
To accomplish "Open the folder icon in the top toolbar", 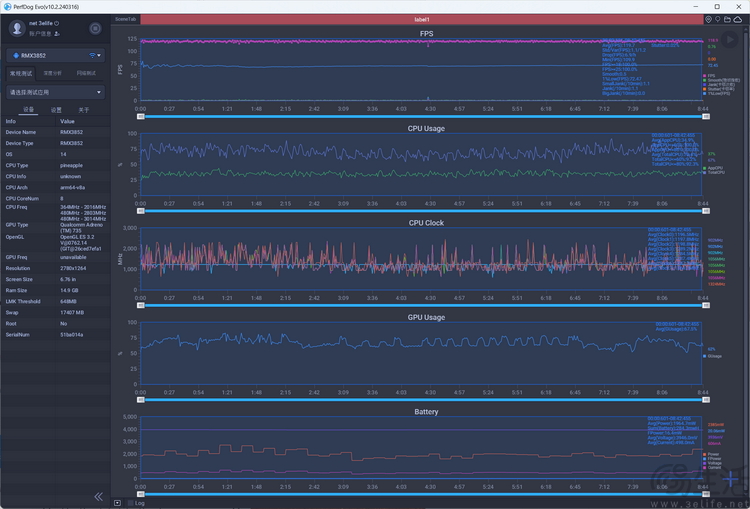I will 727,19.
